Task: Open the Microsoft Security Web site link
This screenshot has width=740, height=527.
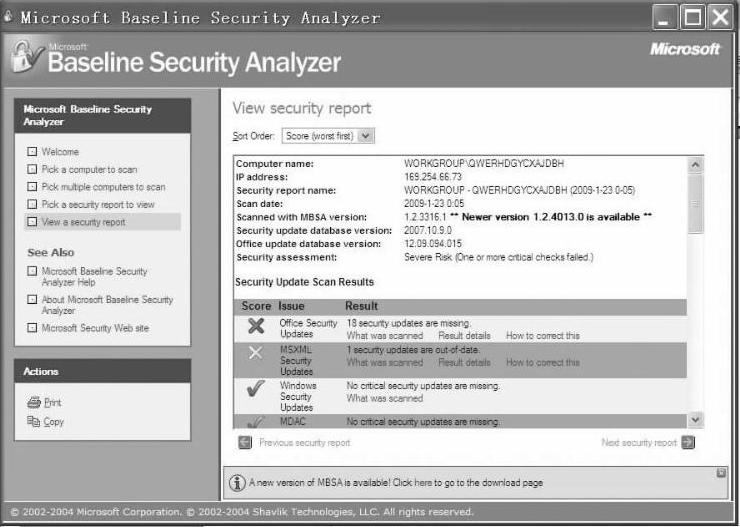Action: [x=95, y=328]
